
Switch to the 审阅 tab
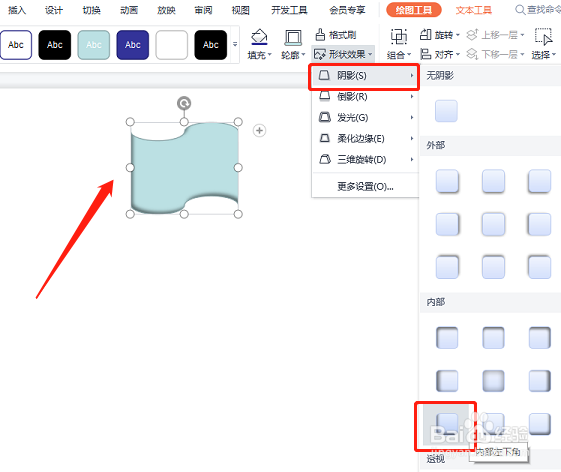click(203, 10)
